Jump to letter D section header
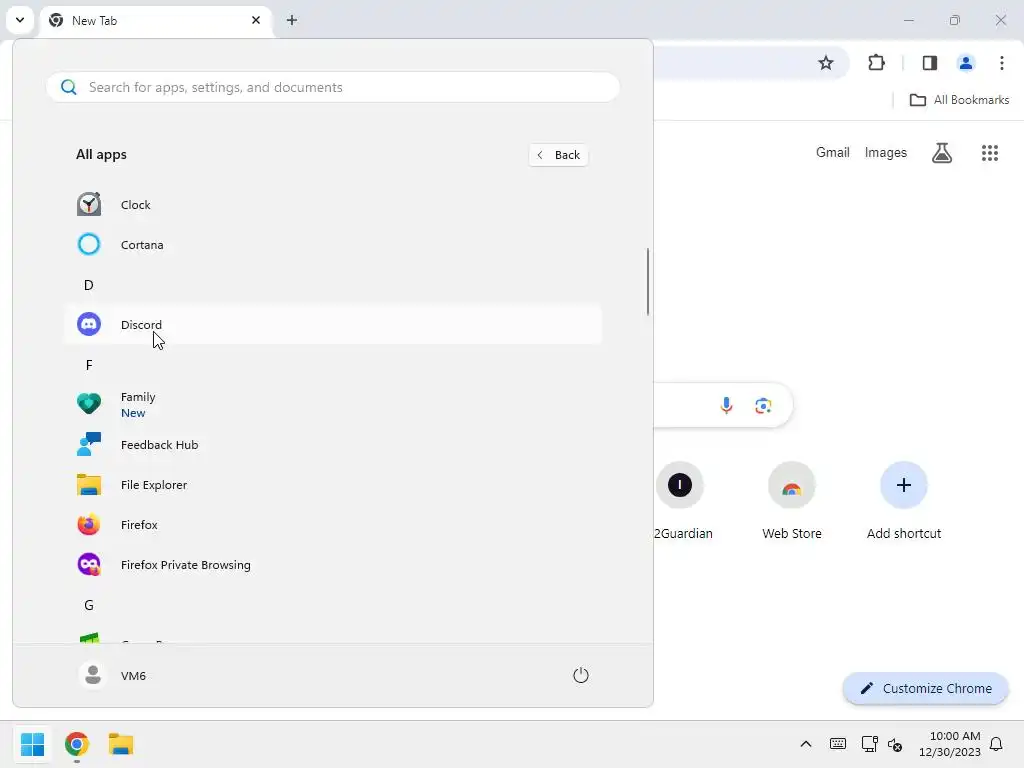The image size is (1024, 768). pyautogui.click(x=89, y=285)
